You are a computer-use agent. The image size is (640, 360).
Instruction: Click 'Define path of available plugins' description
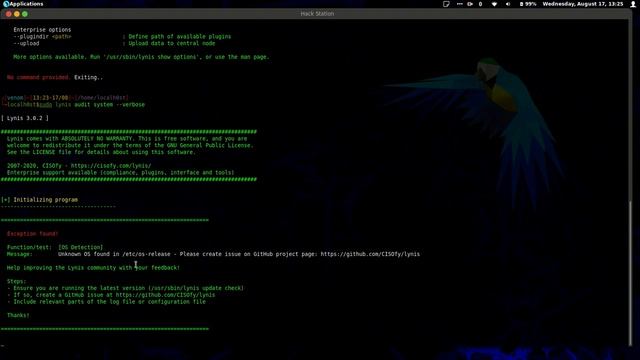(x=180, y=36)
